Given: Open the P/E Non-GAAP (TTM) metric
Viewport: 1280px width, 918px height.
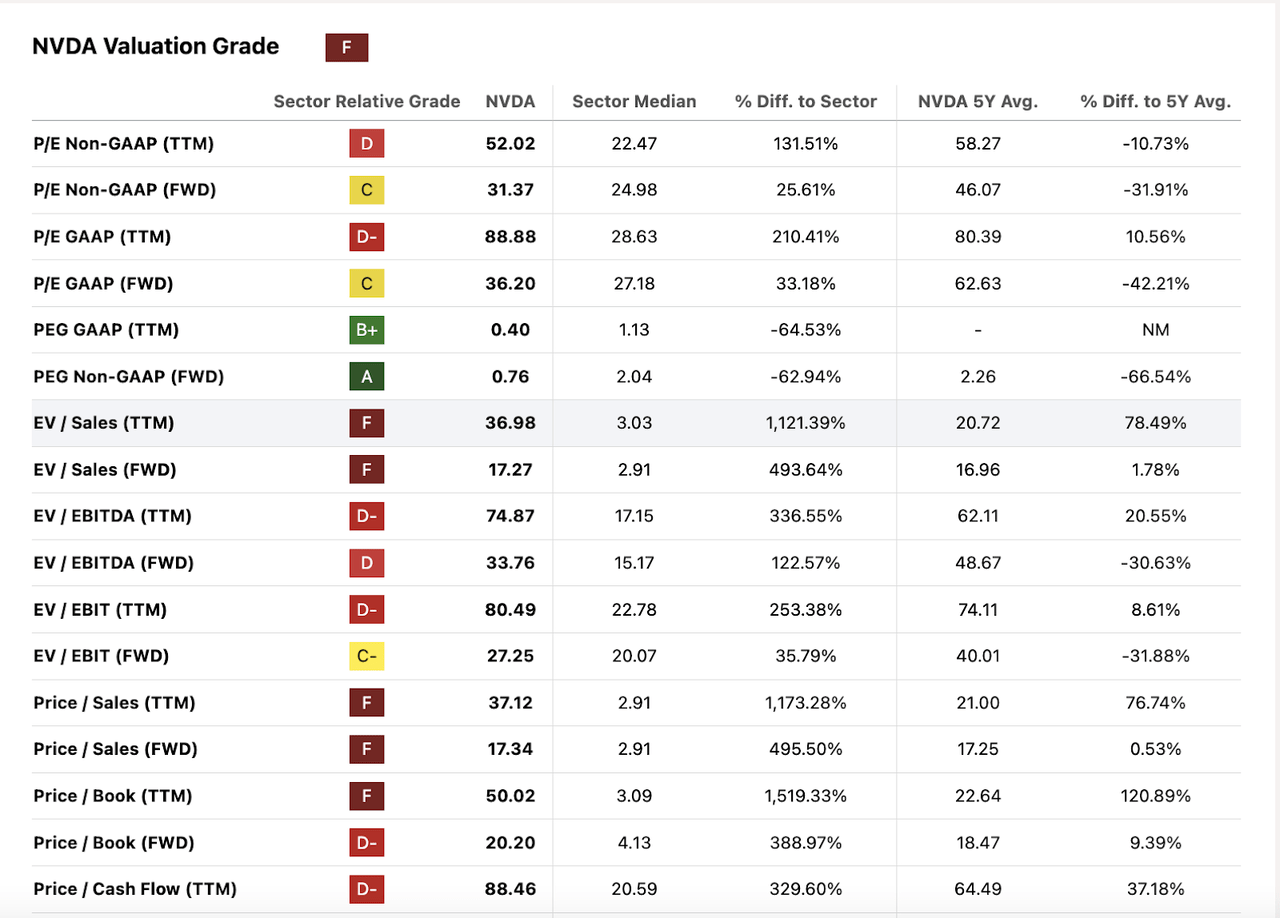Looking at the screenshot, I should [x=123, y=144].
